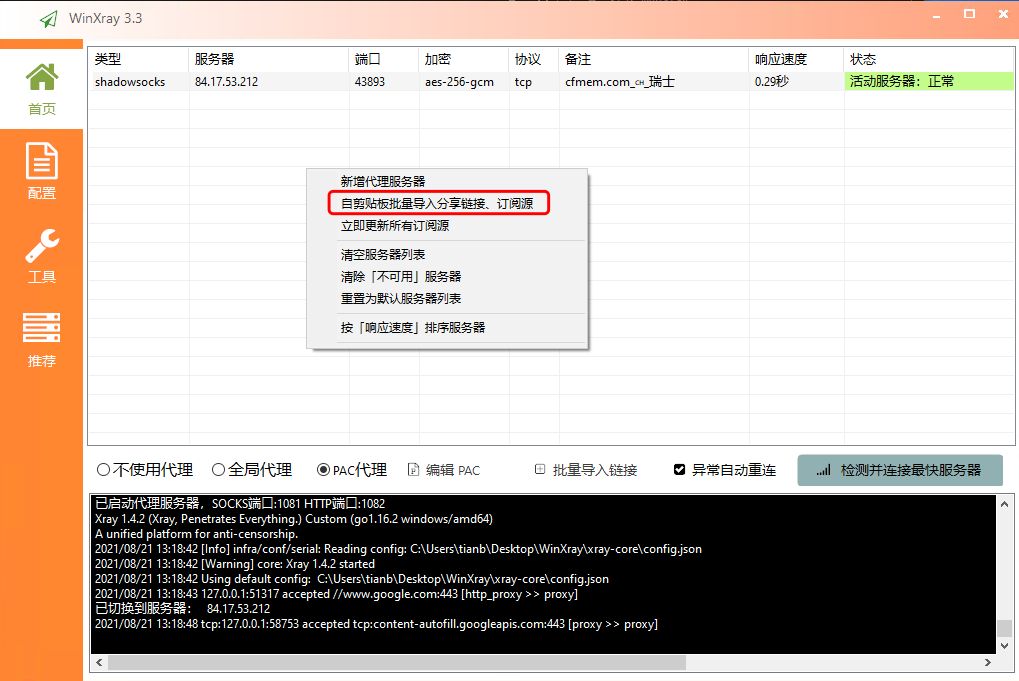This screenshot has height=681, width=1019.
Task: Click the 已启动代理服务器 log line
Action: click(240, 504)
